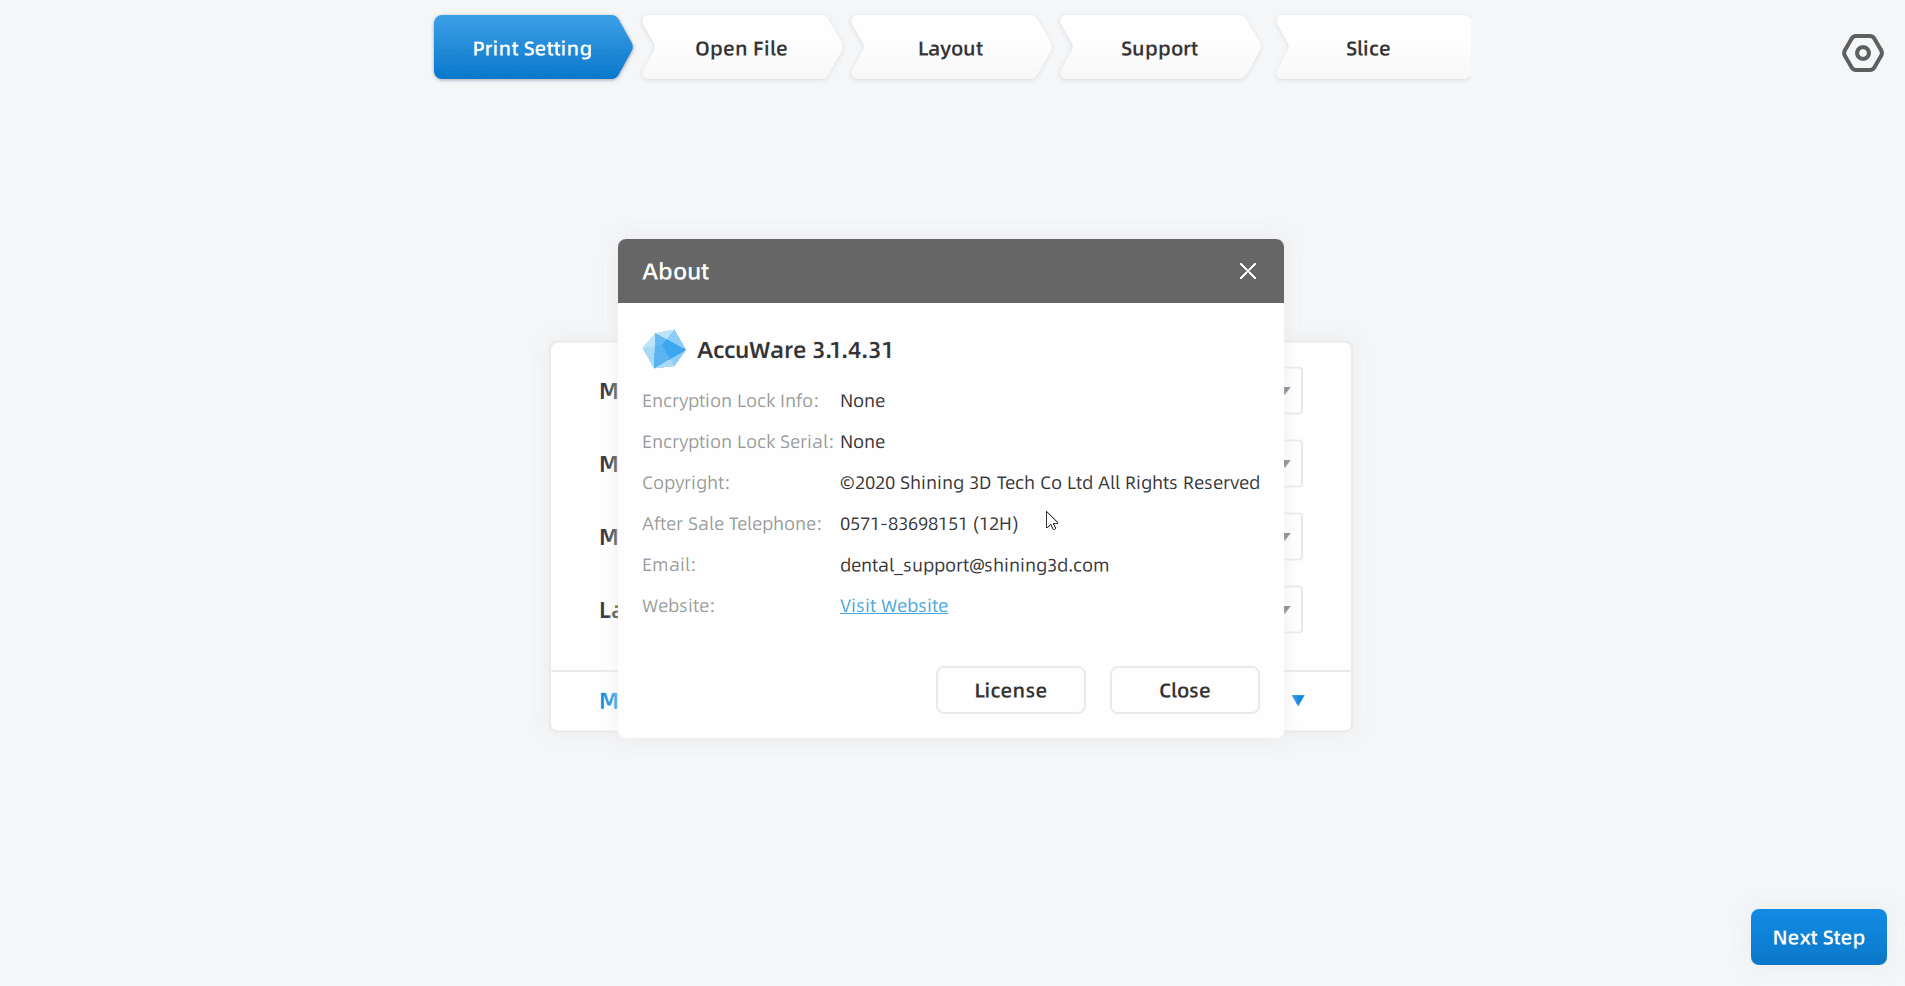The width and height of the screenshot is (1905, 986).
Task: Expand the second dropdown arrow in settings panel
Action: click(x=1288, y=464)
